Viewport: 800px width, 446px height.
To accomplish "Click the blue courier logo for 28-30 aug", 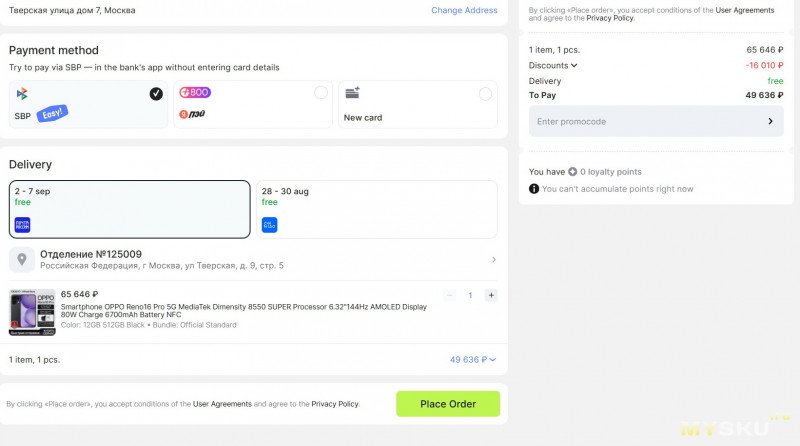I will click(x=269, y=225).
